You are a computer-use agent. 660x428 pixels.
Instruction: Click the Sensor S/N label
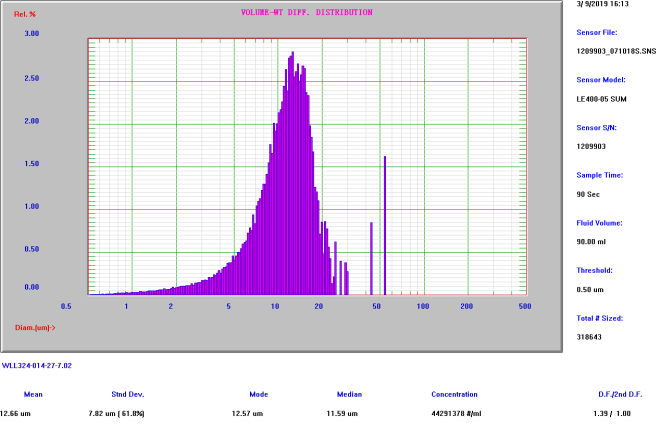click(x=598, y=127)
